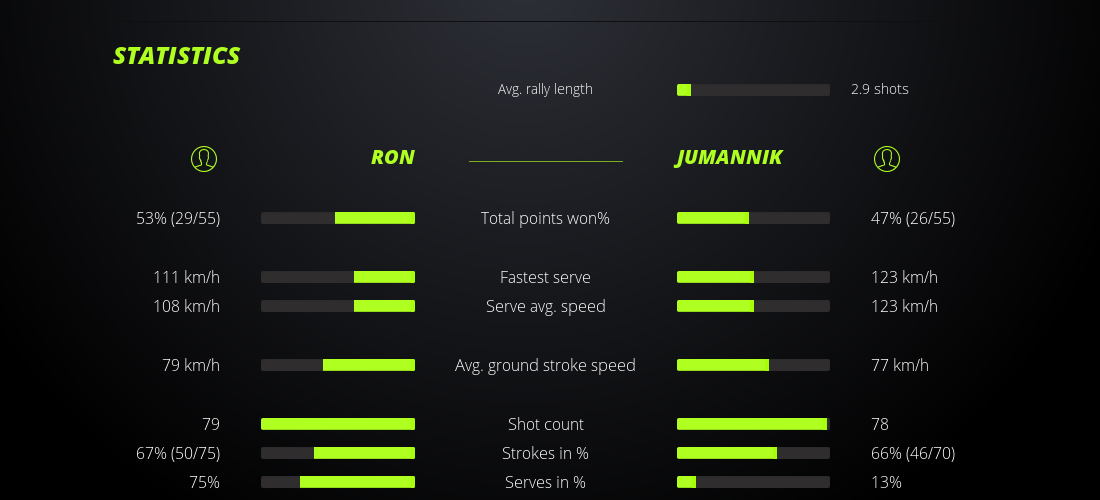This screenshot has width=1100, height=500.
Task: Click Ron's player avatar icon
Action: (203, 158)
